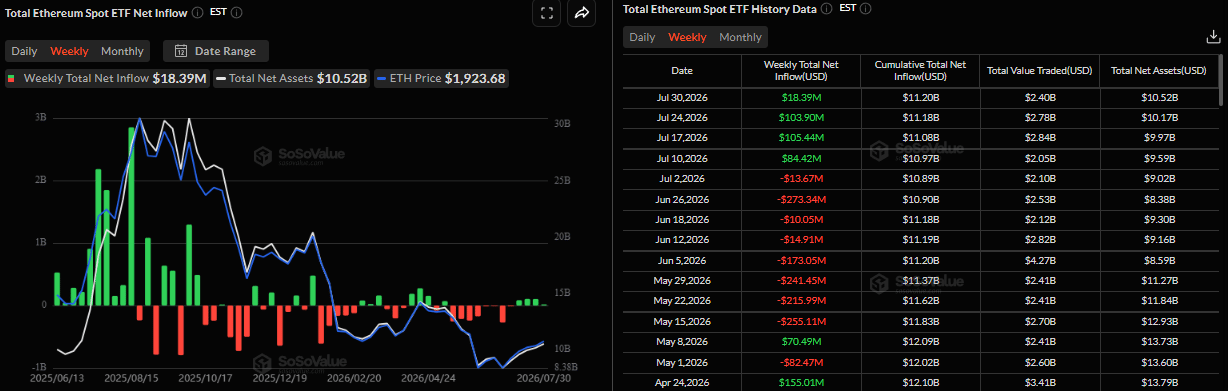The image size is (1228, 391).
Task: Click the Jun 5,2026 date cell
Action: click(681, 260)
